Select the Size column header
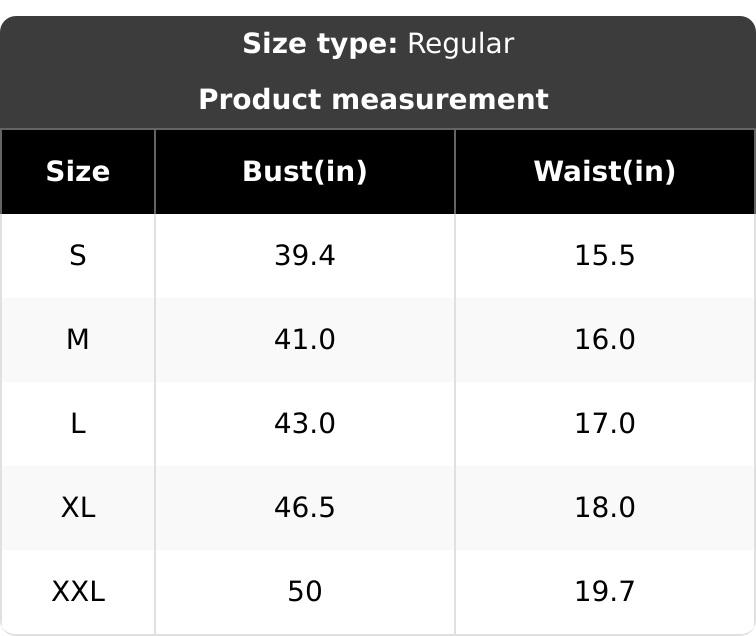Image resolution: width=756 pixels, height=636 pixels. tap(78, 172)
